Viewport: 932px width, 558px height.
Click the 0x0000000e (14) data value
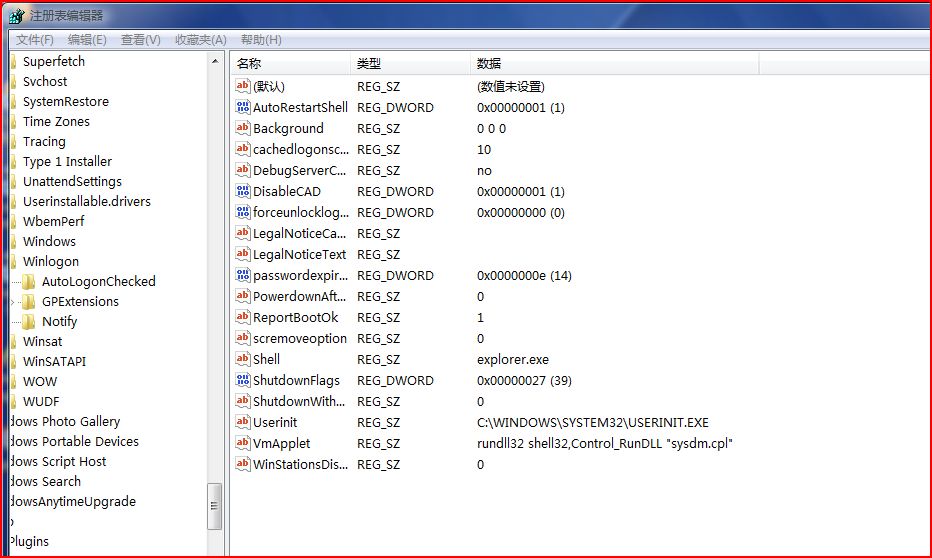[x=524, y=276]
